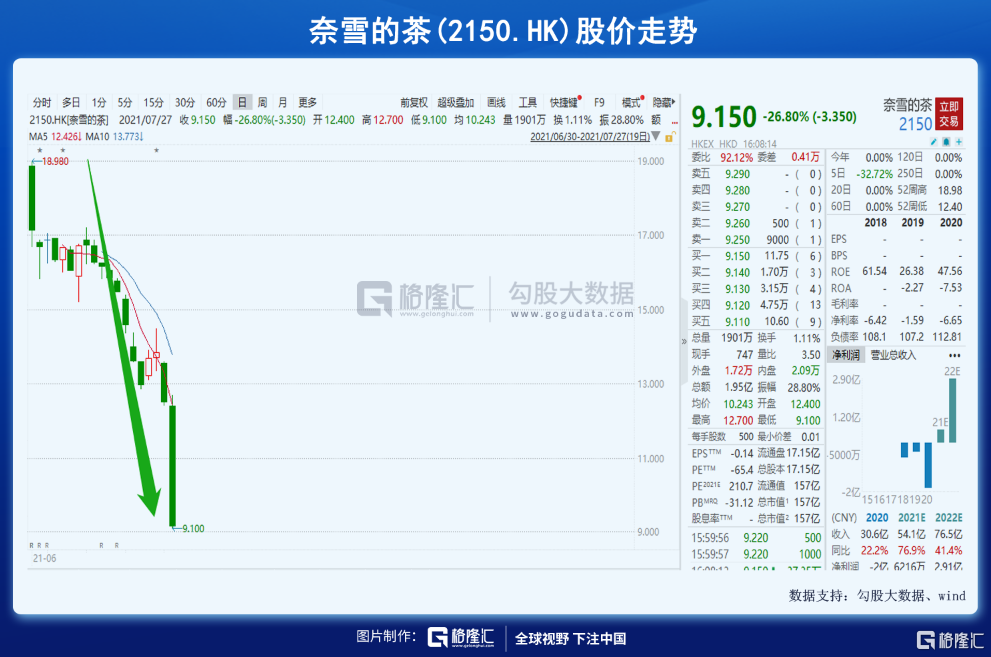991x657 pixels.
Task: Select the 日 daily K-line tab
Action: (x=242, y=102)
